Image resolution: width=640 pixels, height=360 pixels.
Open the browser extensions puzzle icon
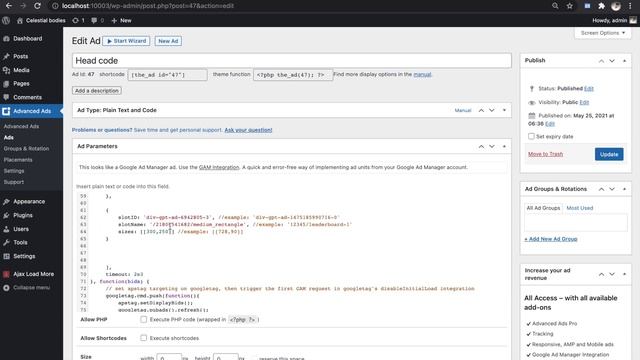tap(601, 6)
